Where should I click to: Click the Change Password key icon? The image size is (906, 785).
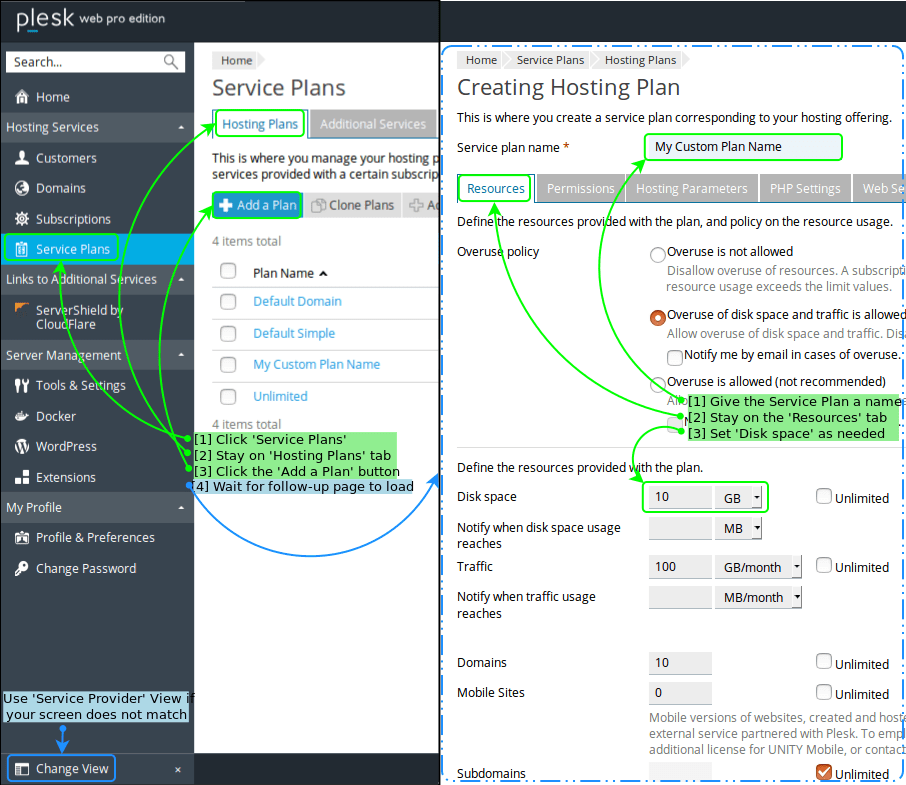[22, 568]
